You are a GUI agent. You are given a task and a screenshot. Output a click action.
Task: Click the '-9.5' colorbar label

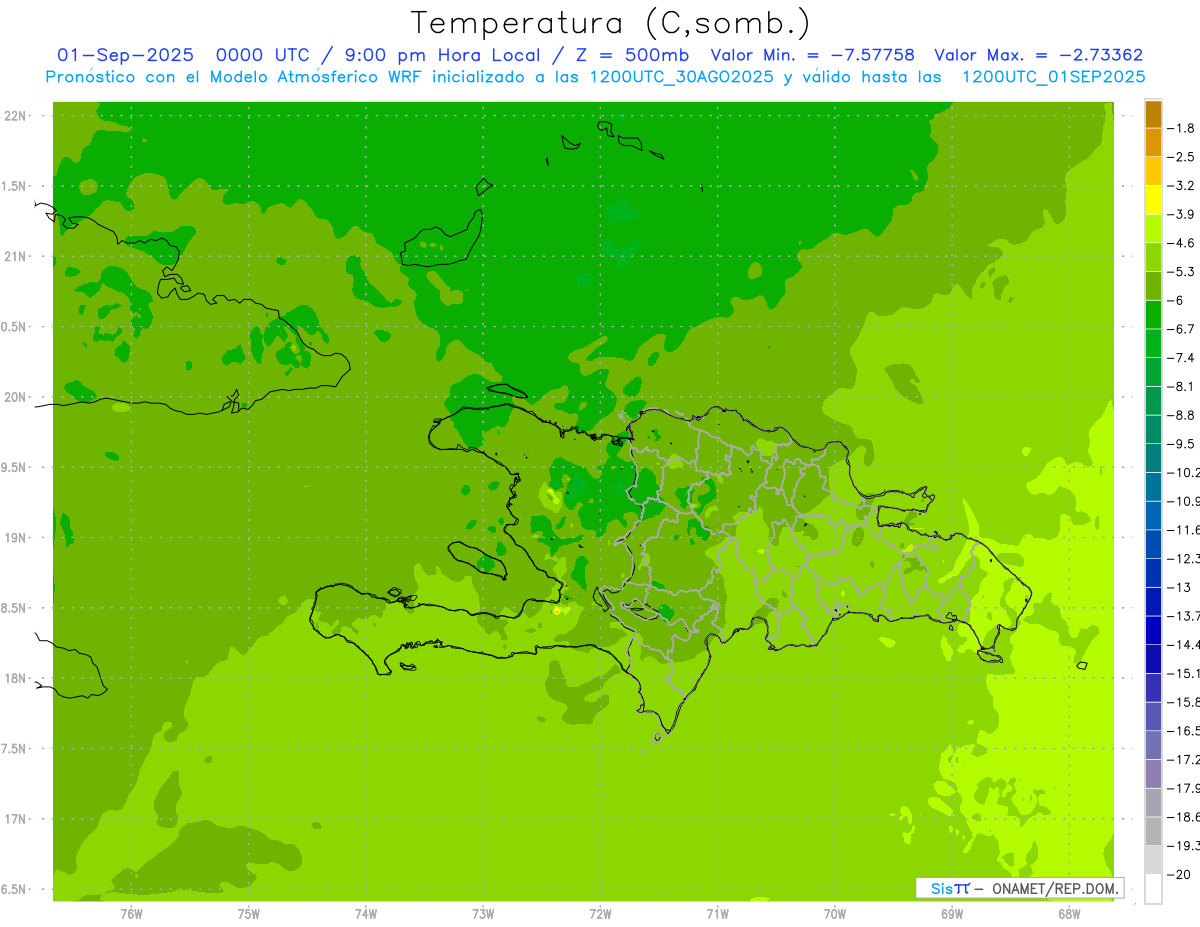(1182, 444)
